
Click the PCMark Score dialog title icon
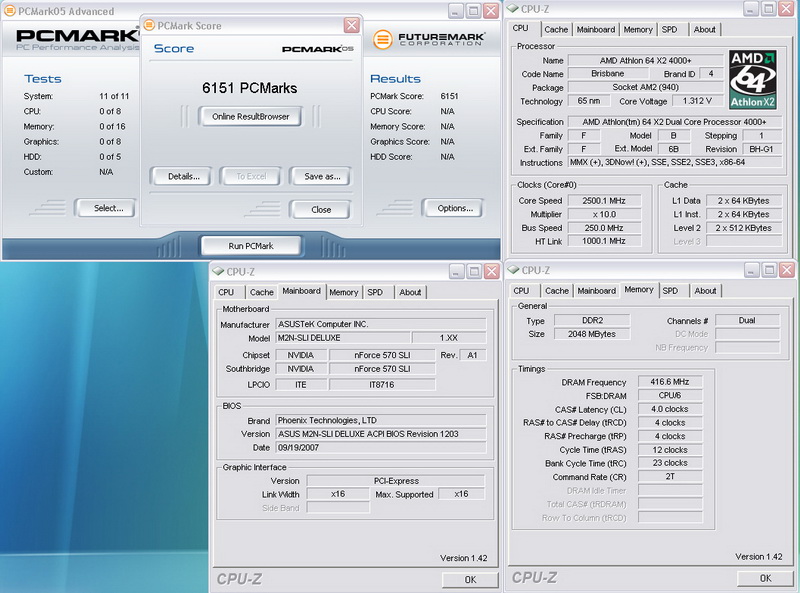point(149,26)
